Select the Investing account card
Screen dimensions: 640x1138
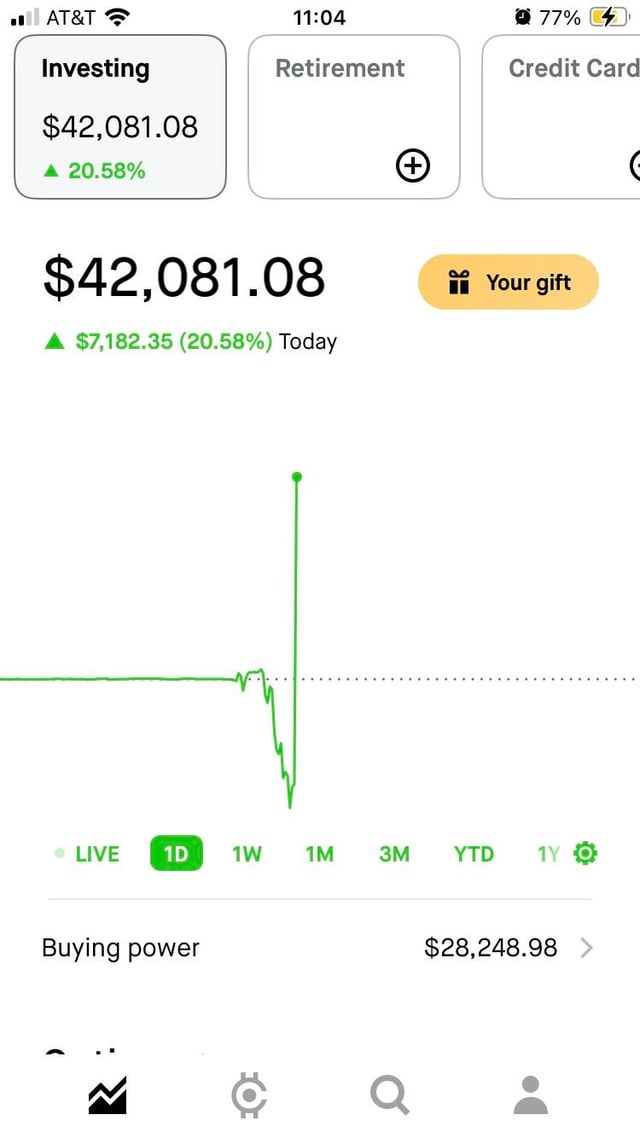pyautogui.click(x=120, y=117)
